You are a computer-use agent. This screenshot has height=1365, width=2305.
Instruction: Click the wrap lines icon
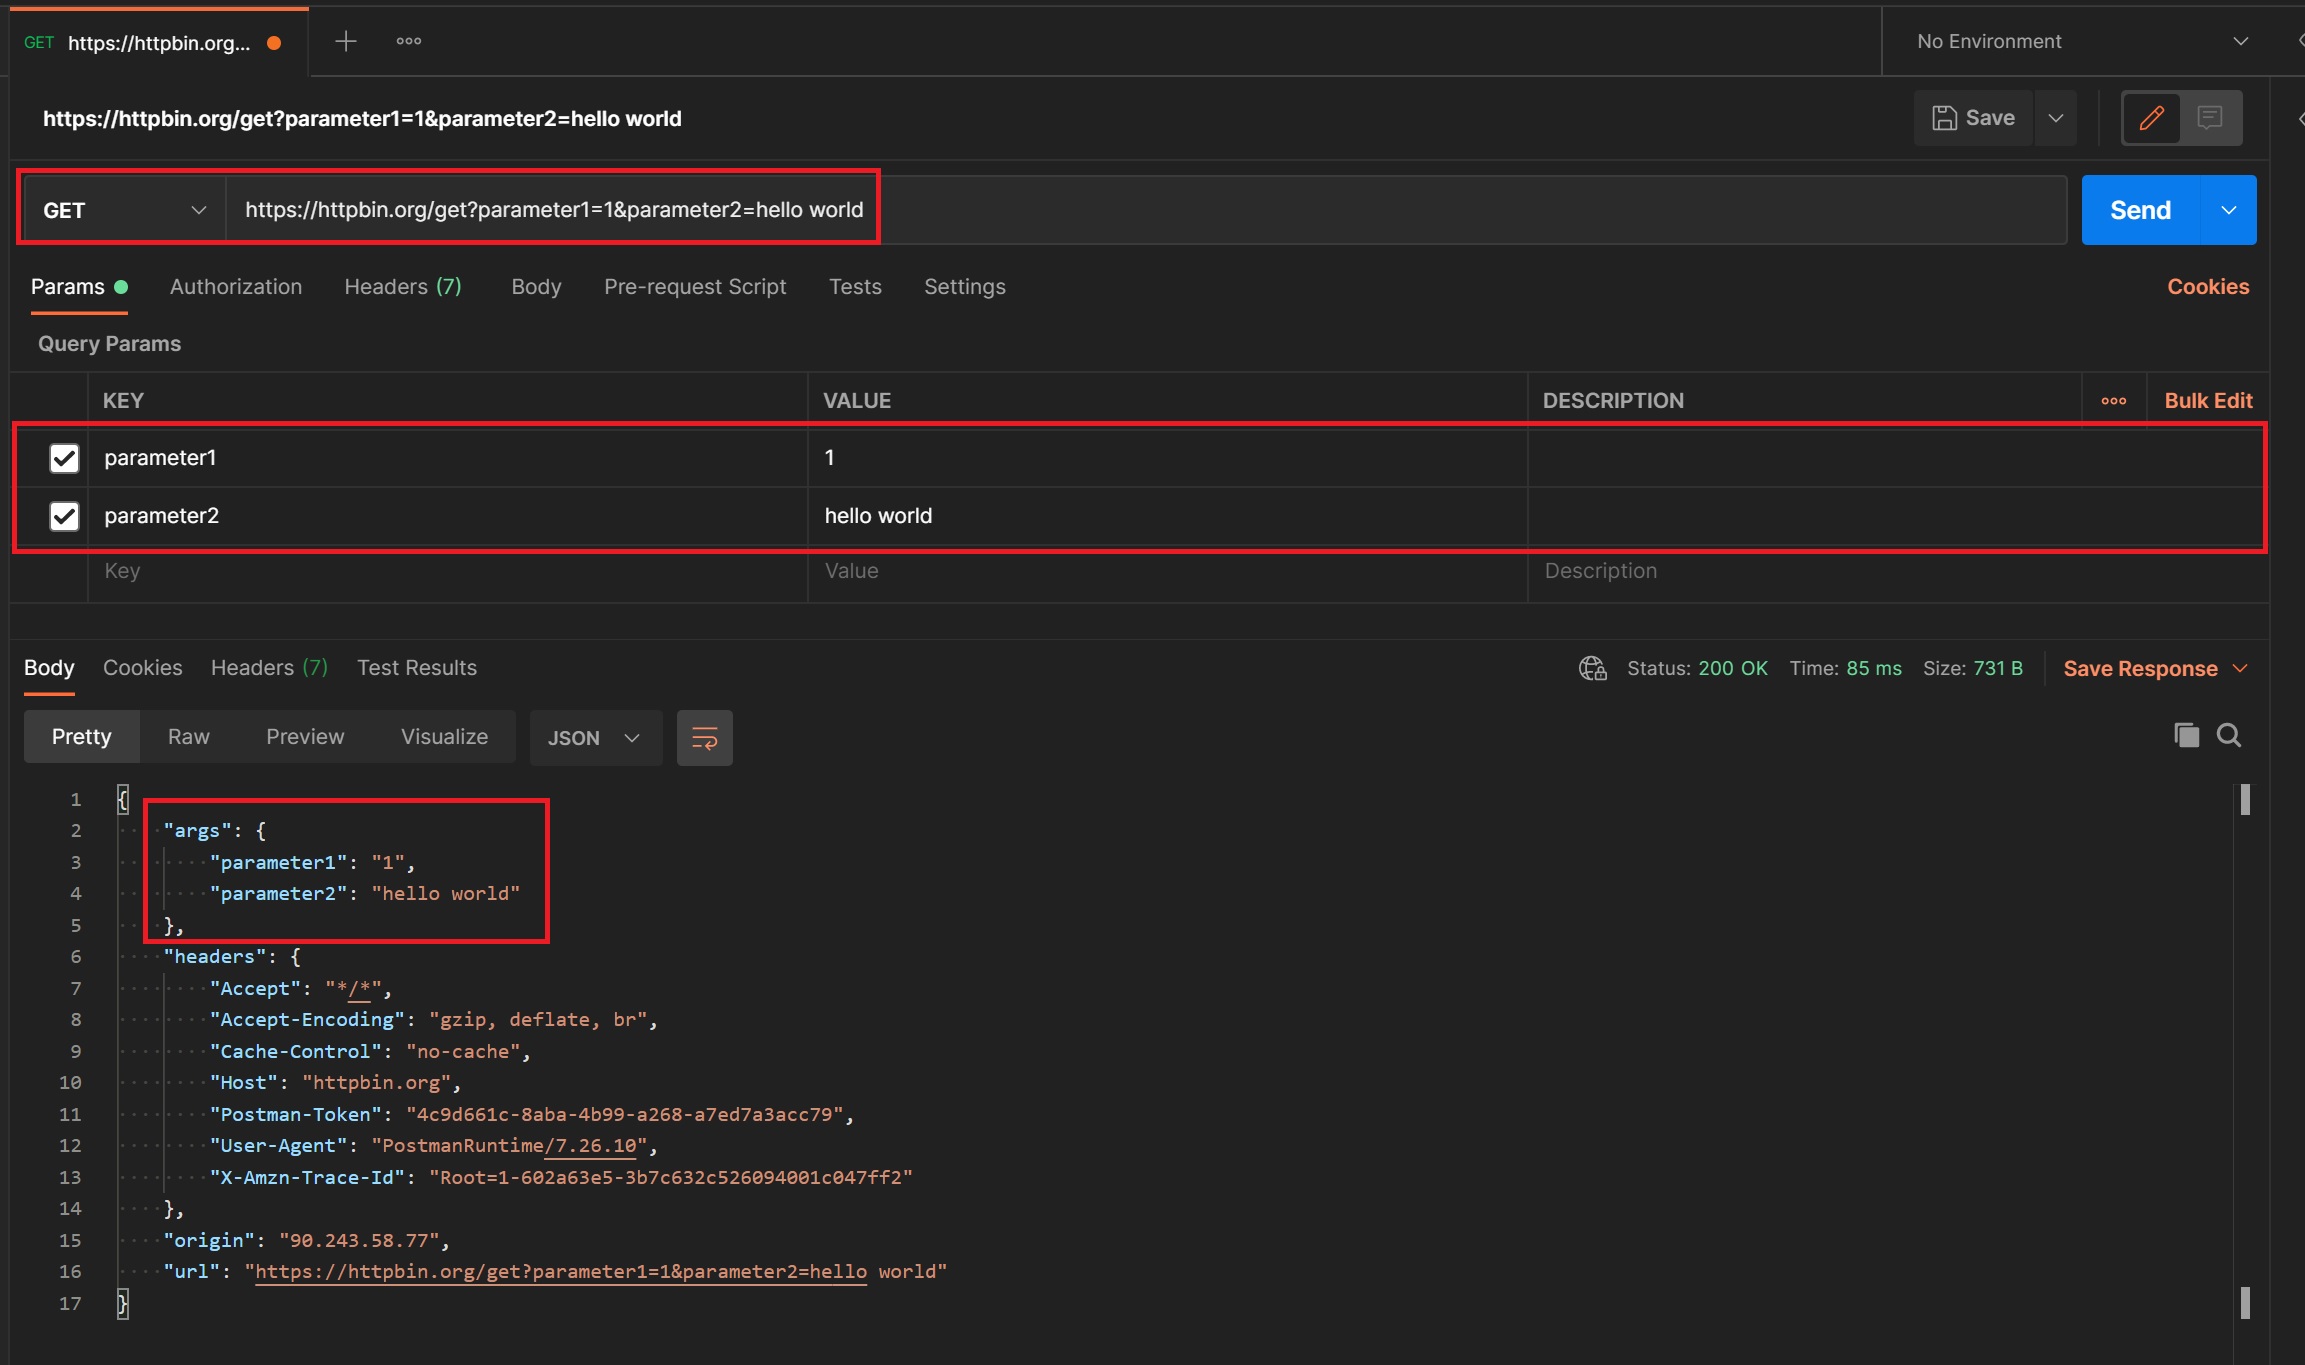(x=704, y=738)
